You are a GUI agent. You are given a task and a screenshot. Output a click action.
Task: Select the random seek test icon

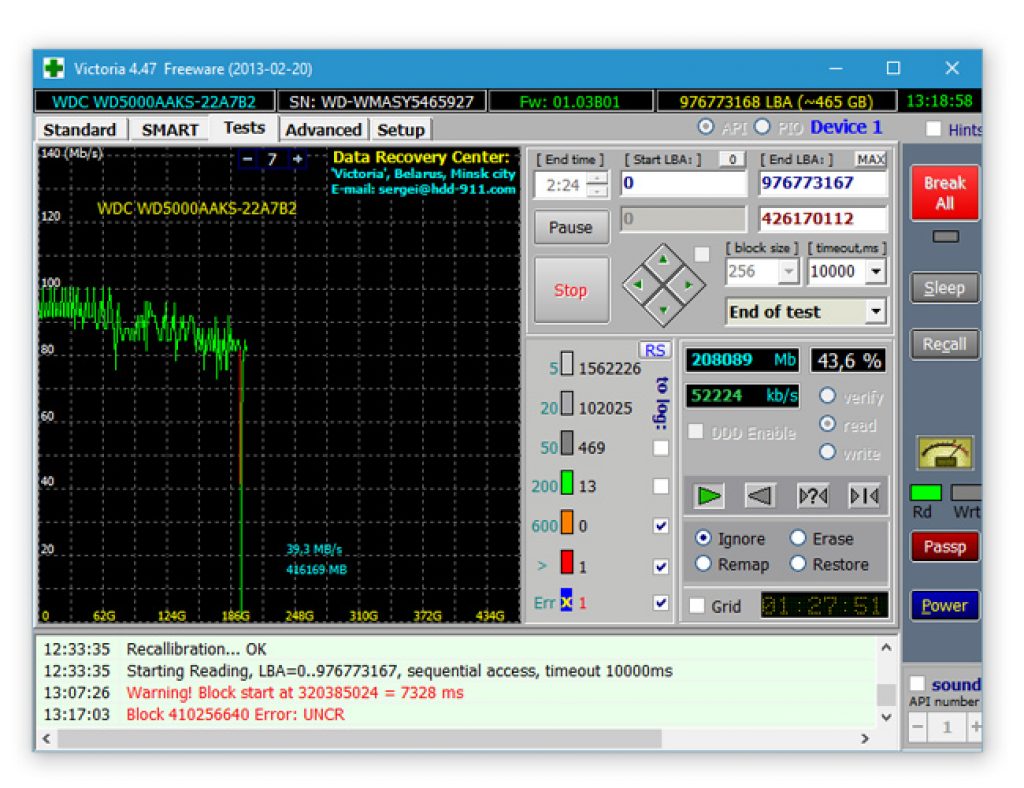pyautogui.click(x=813, y=496)
